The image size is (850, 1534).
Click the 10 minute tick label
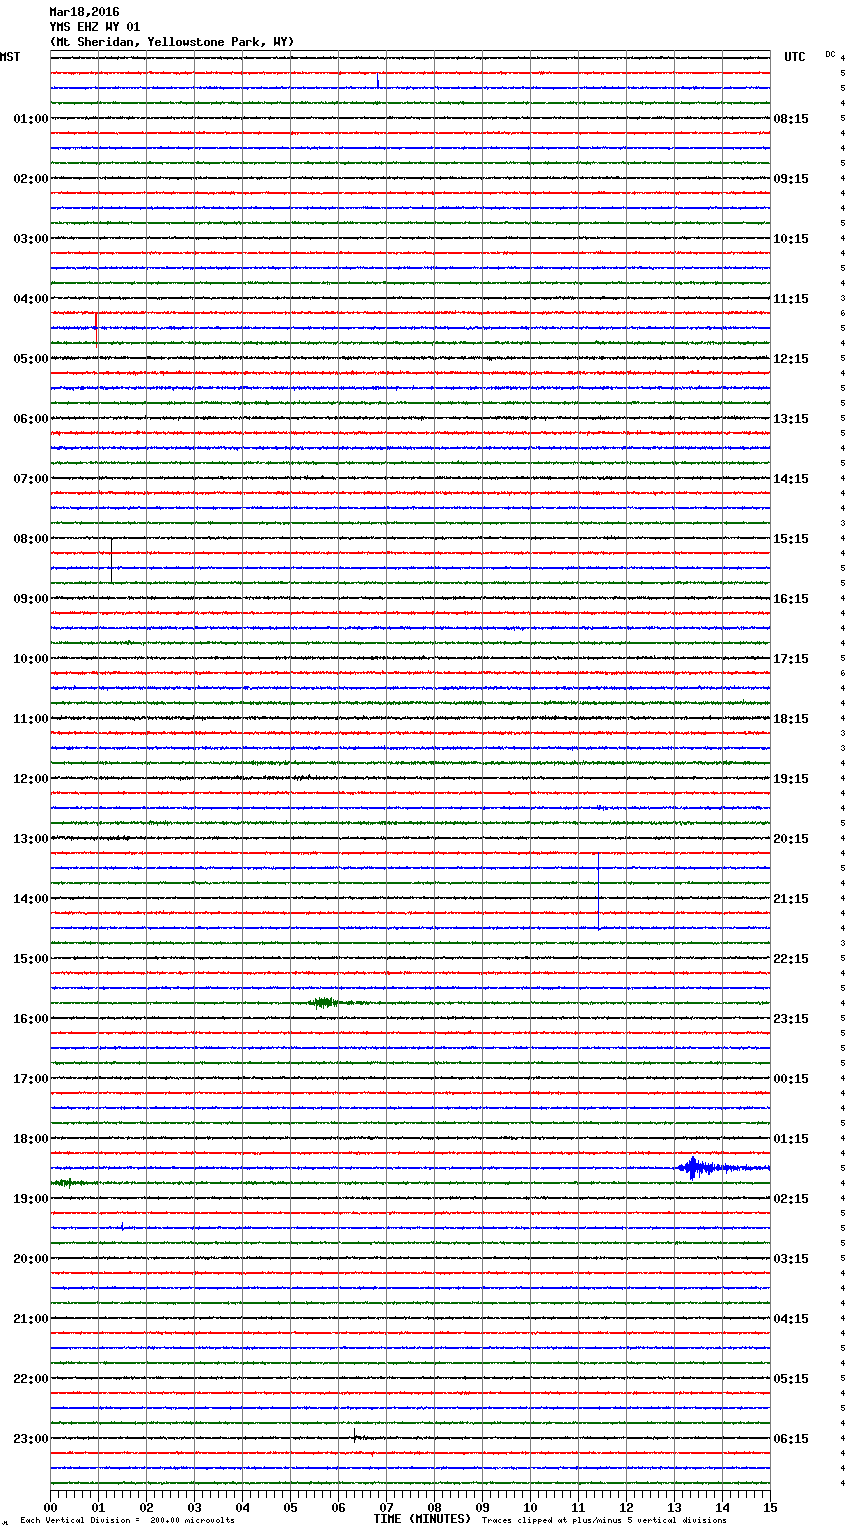(530, 1507)
